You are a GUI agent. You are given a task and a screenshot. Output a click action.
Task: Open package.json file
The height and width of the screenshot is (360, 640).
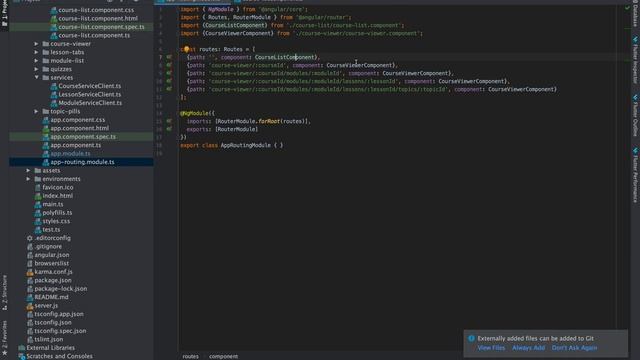coord(53,280)
